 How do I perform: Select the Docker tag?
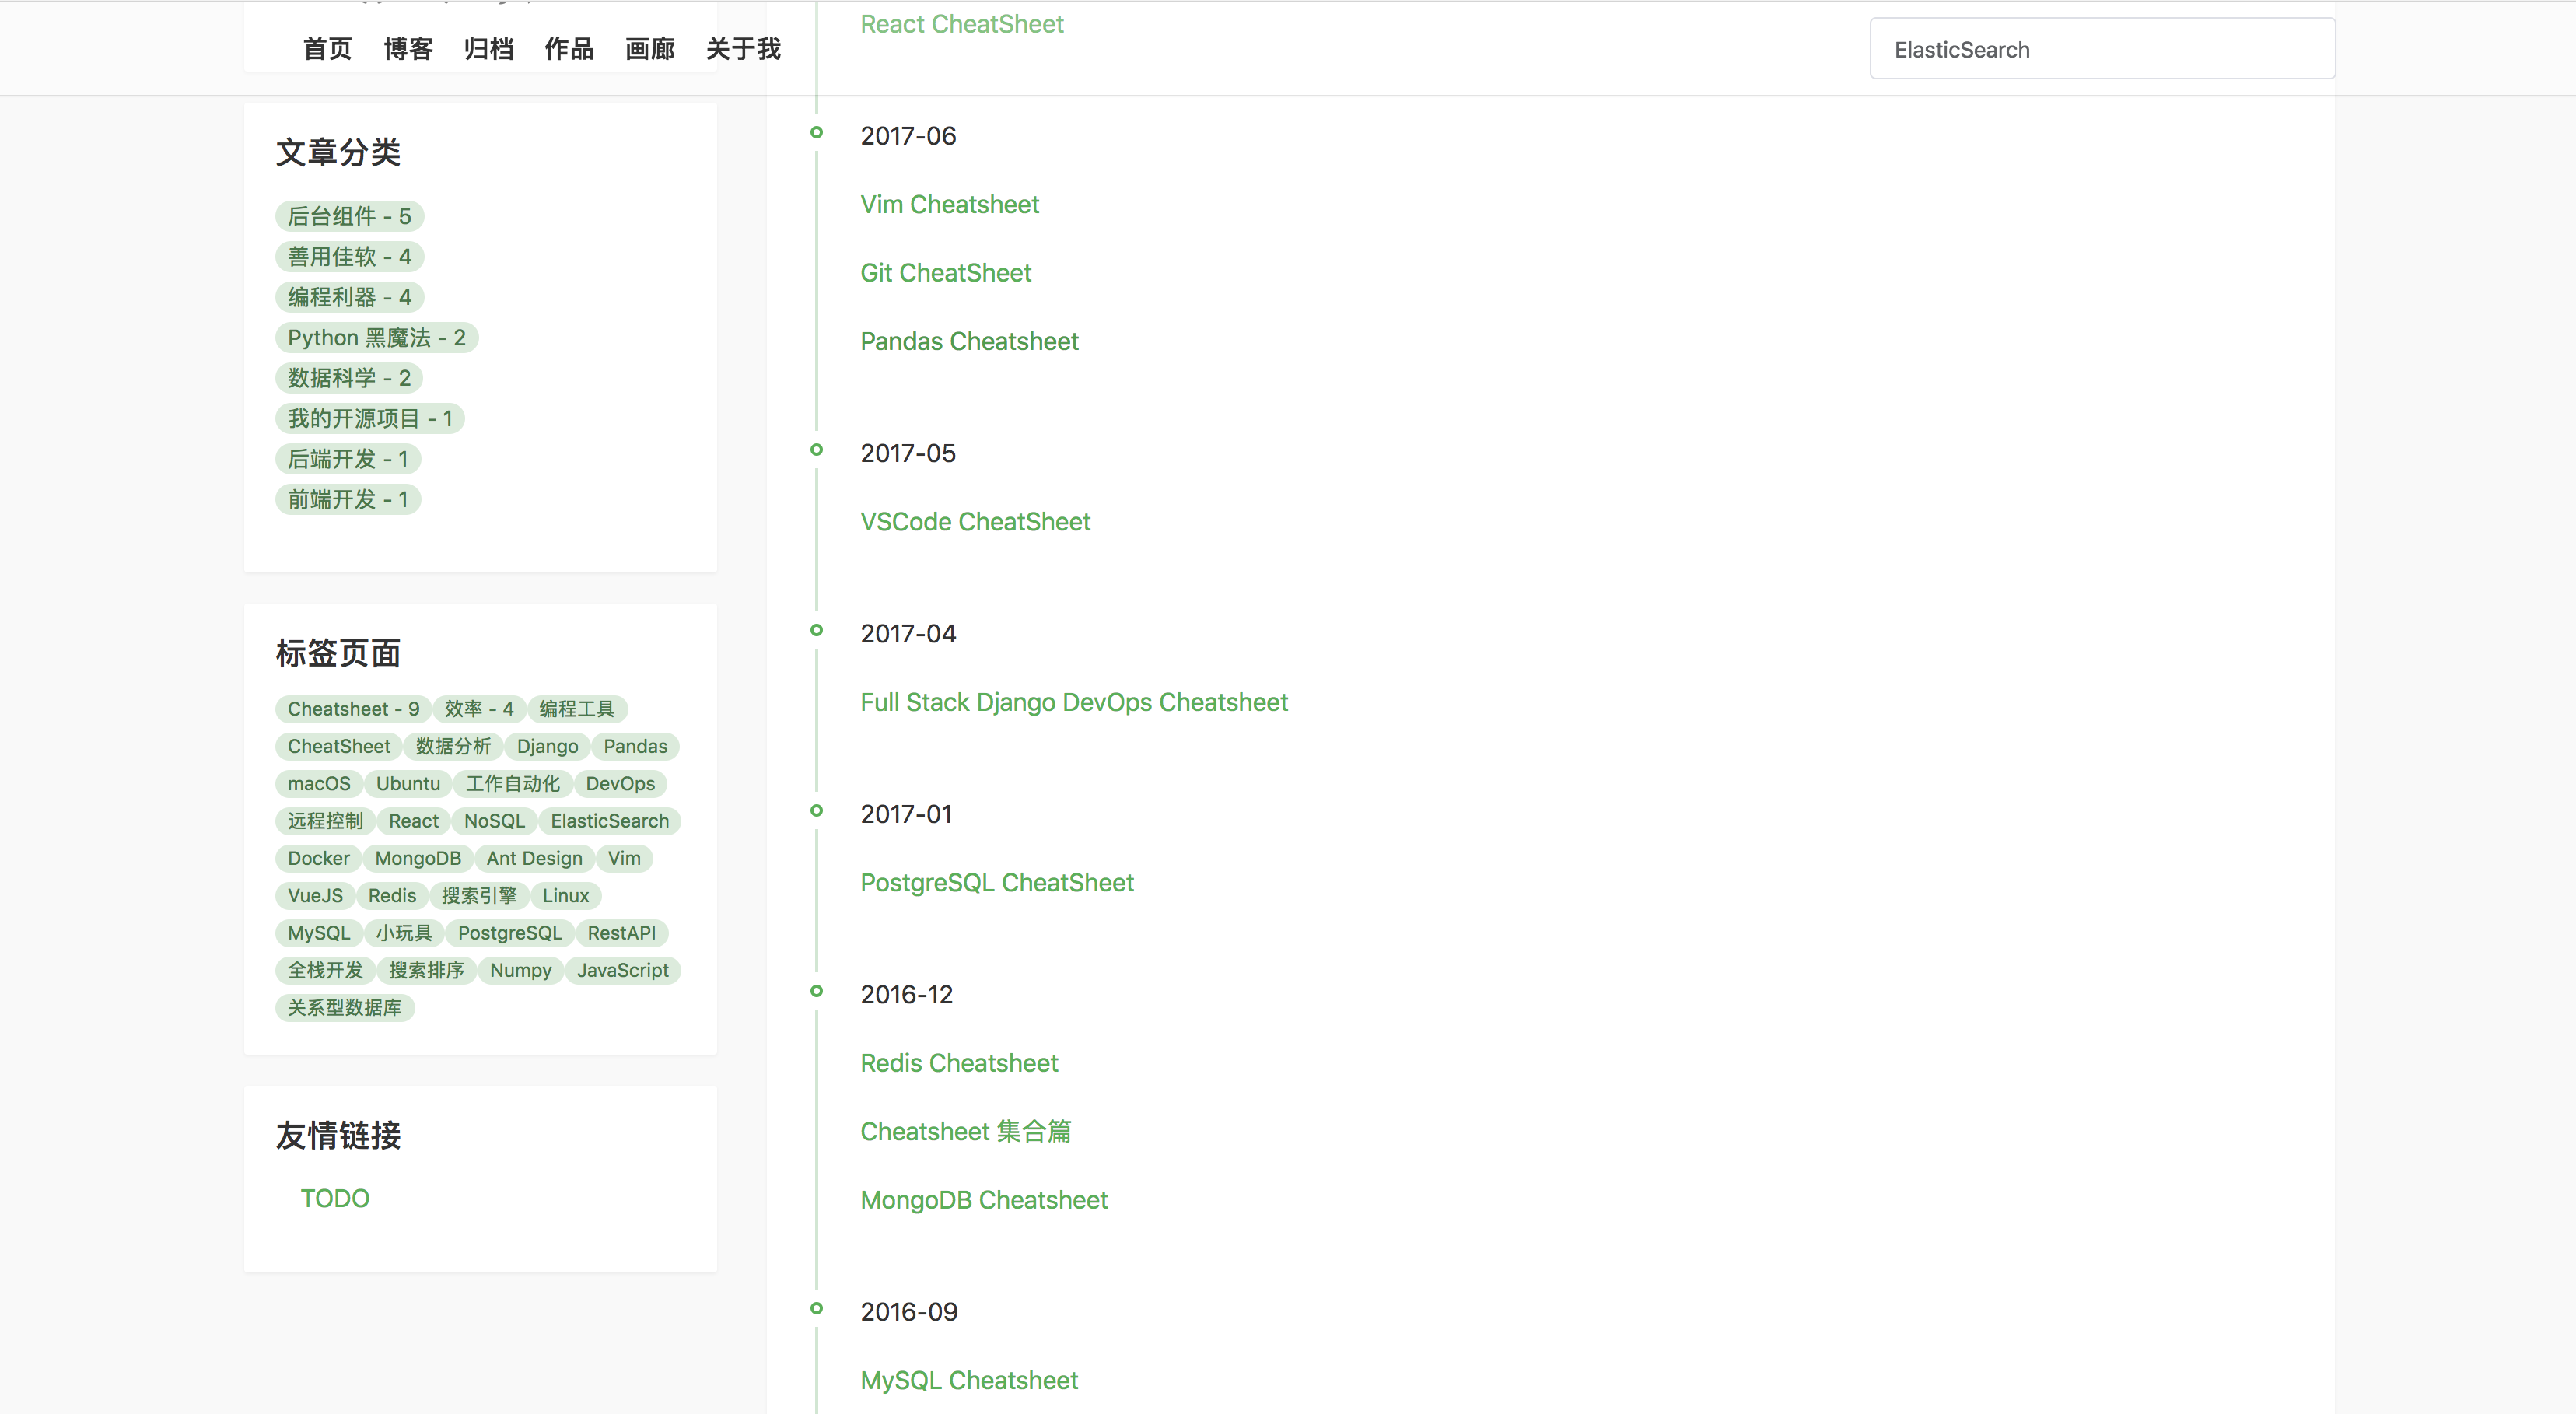[x=317, y=858]
